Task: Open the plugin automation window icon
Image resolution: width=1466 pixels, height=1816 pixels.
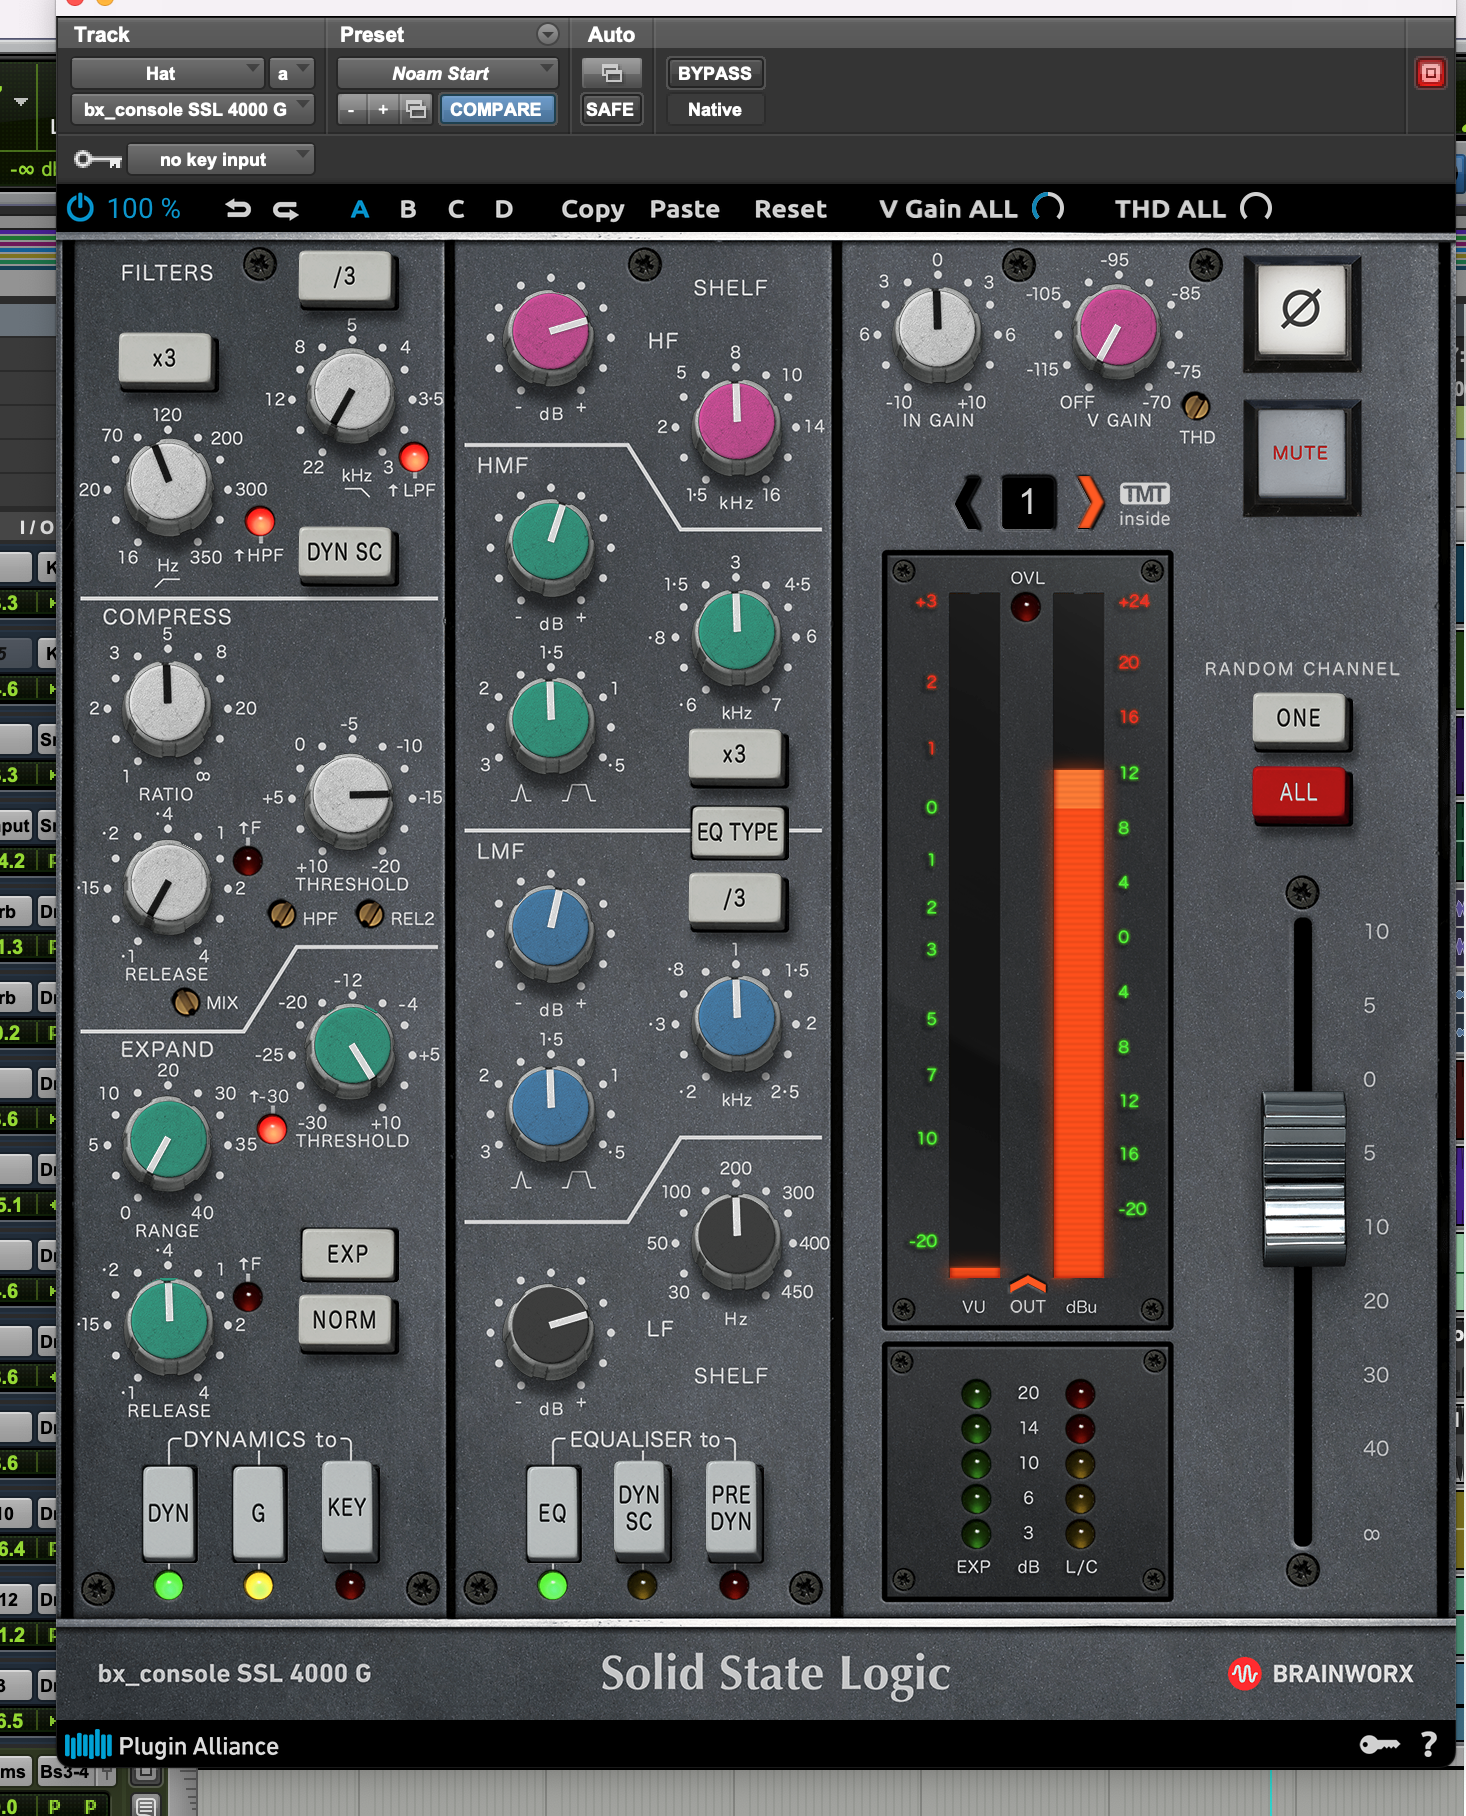Action: click(x=611, y=73)
